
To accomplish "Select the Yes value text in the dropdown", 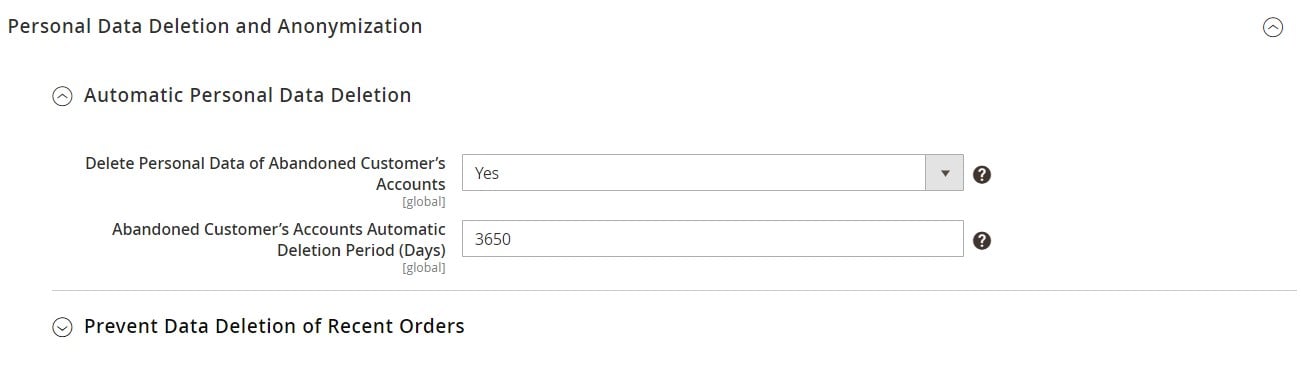I will click(x=487, y=173).
